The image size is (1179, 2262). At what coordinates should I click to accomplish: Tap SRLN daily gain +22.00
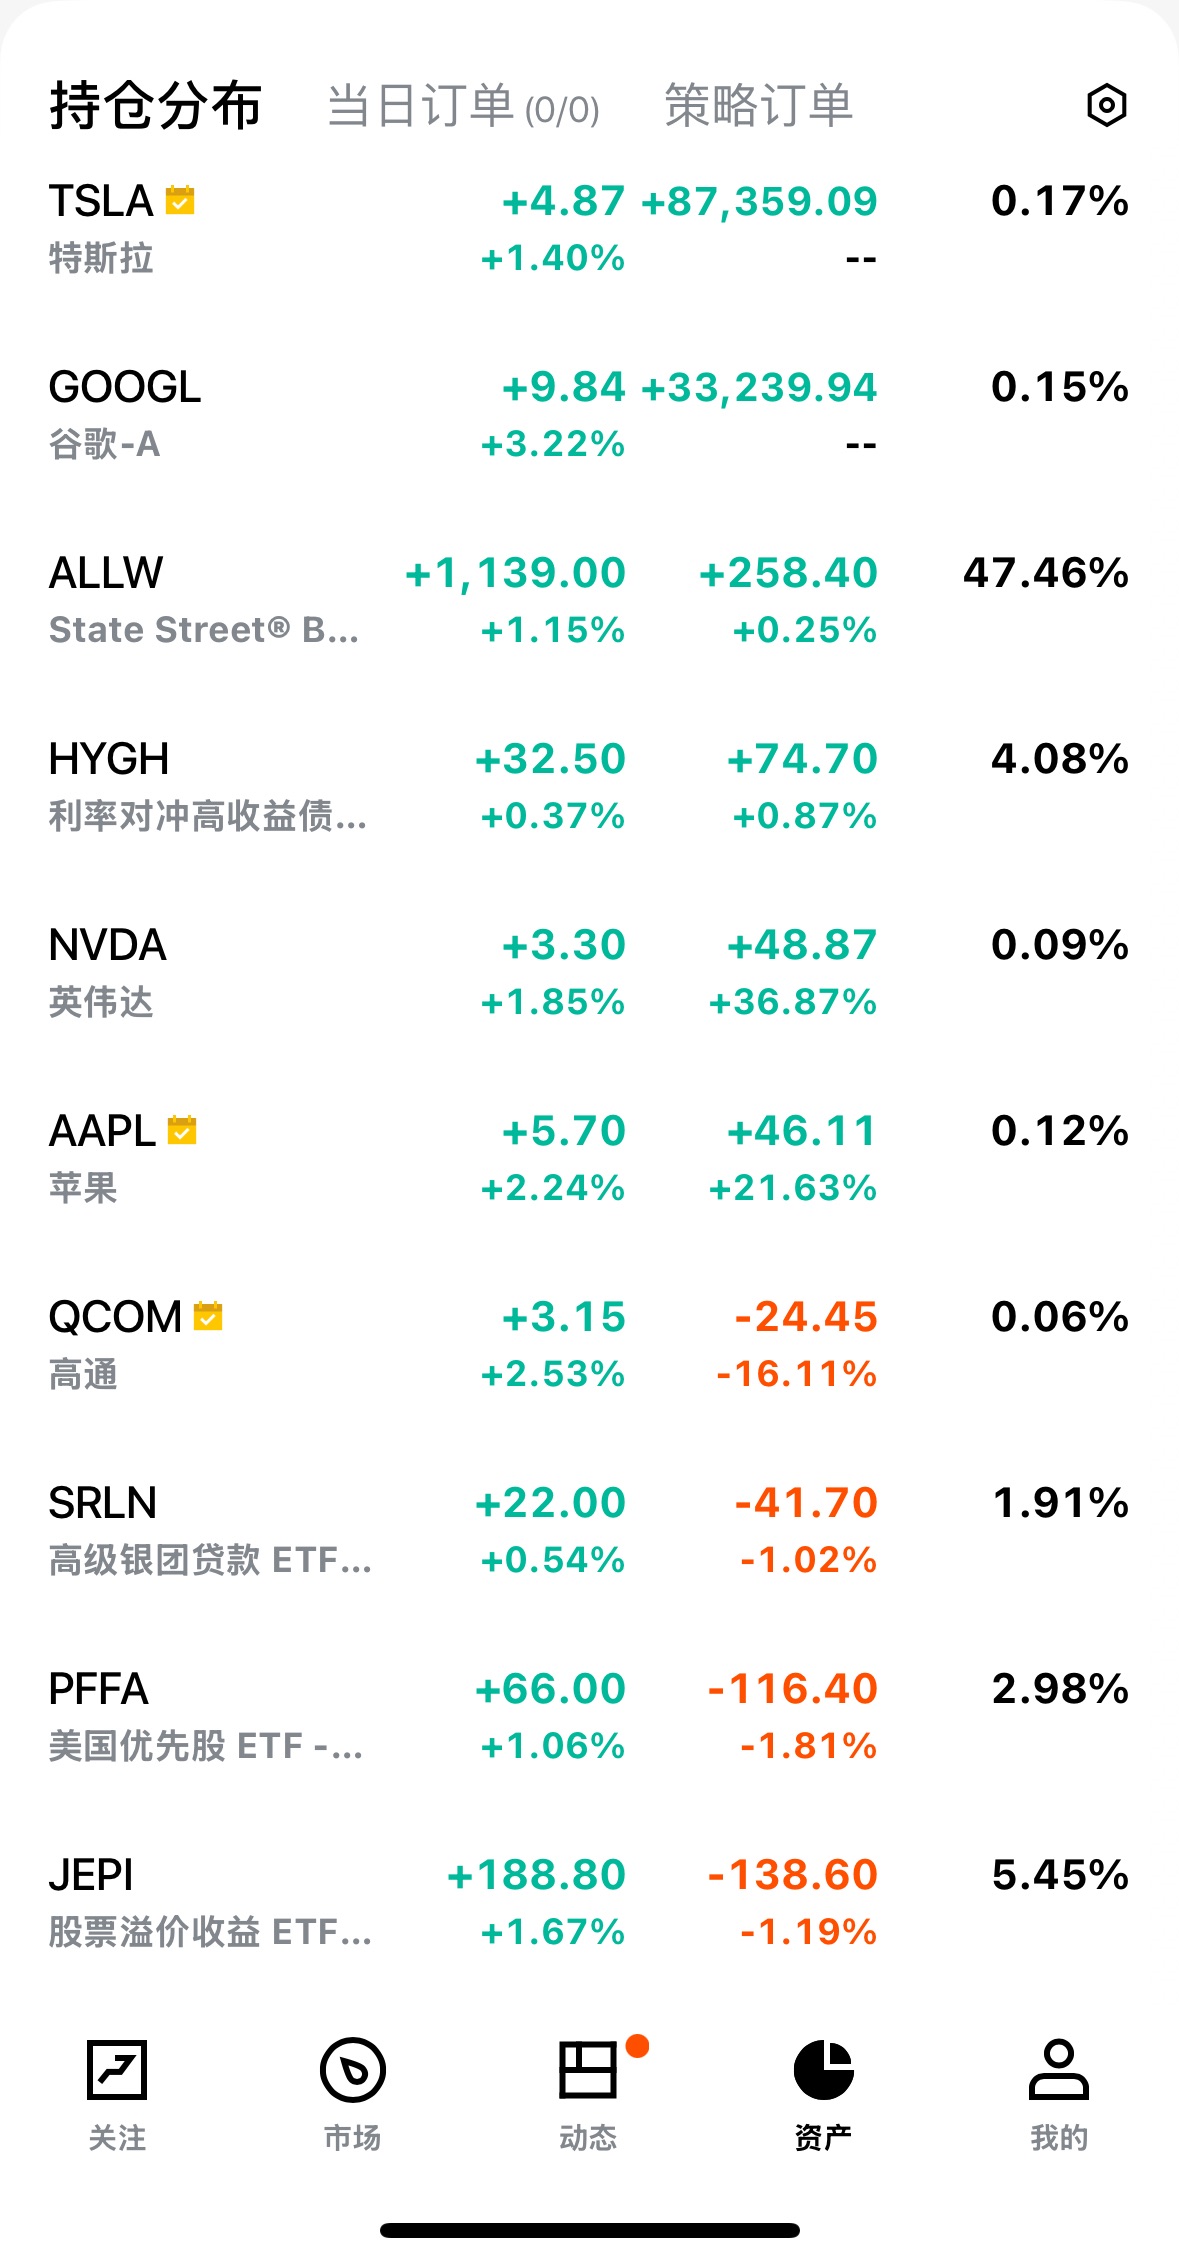click(550, 1503)
